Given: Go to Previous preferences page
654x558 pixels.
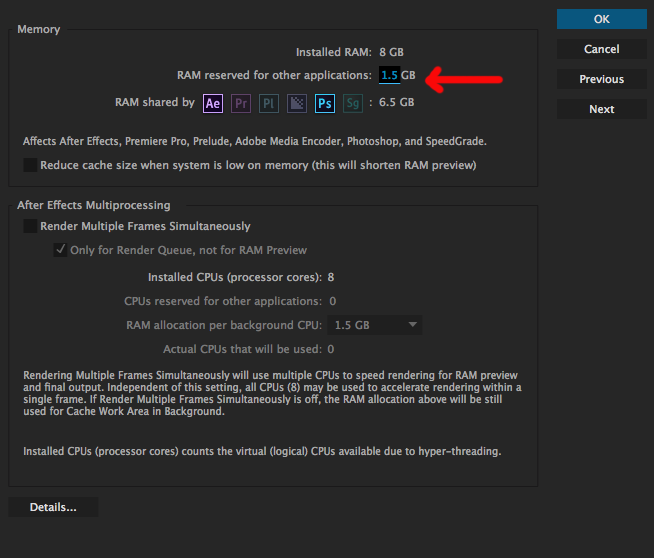Looking at the screenshot, I should (x=601, y=79).
